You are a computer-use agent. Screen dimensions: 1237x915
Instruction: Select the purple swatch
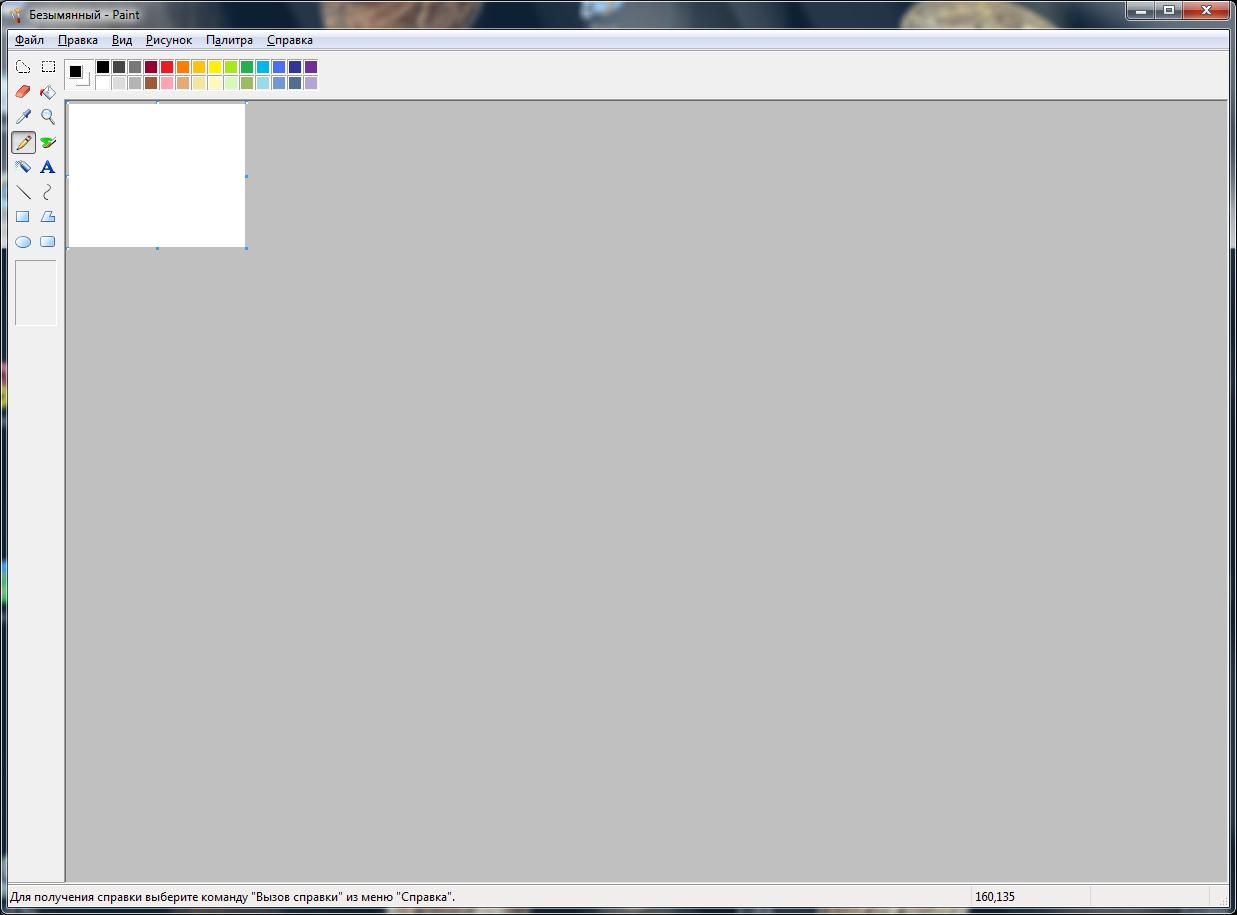311,67
